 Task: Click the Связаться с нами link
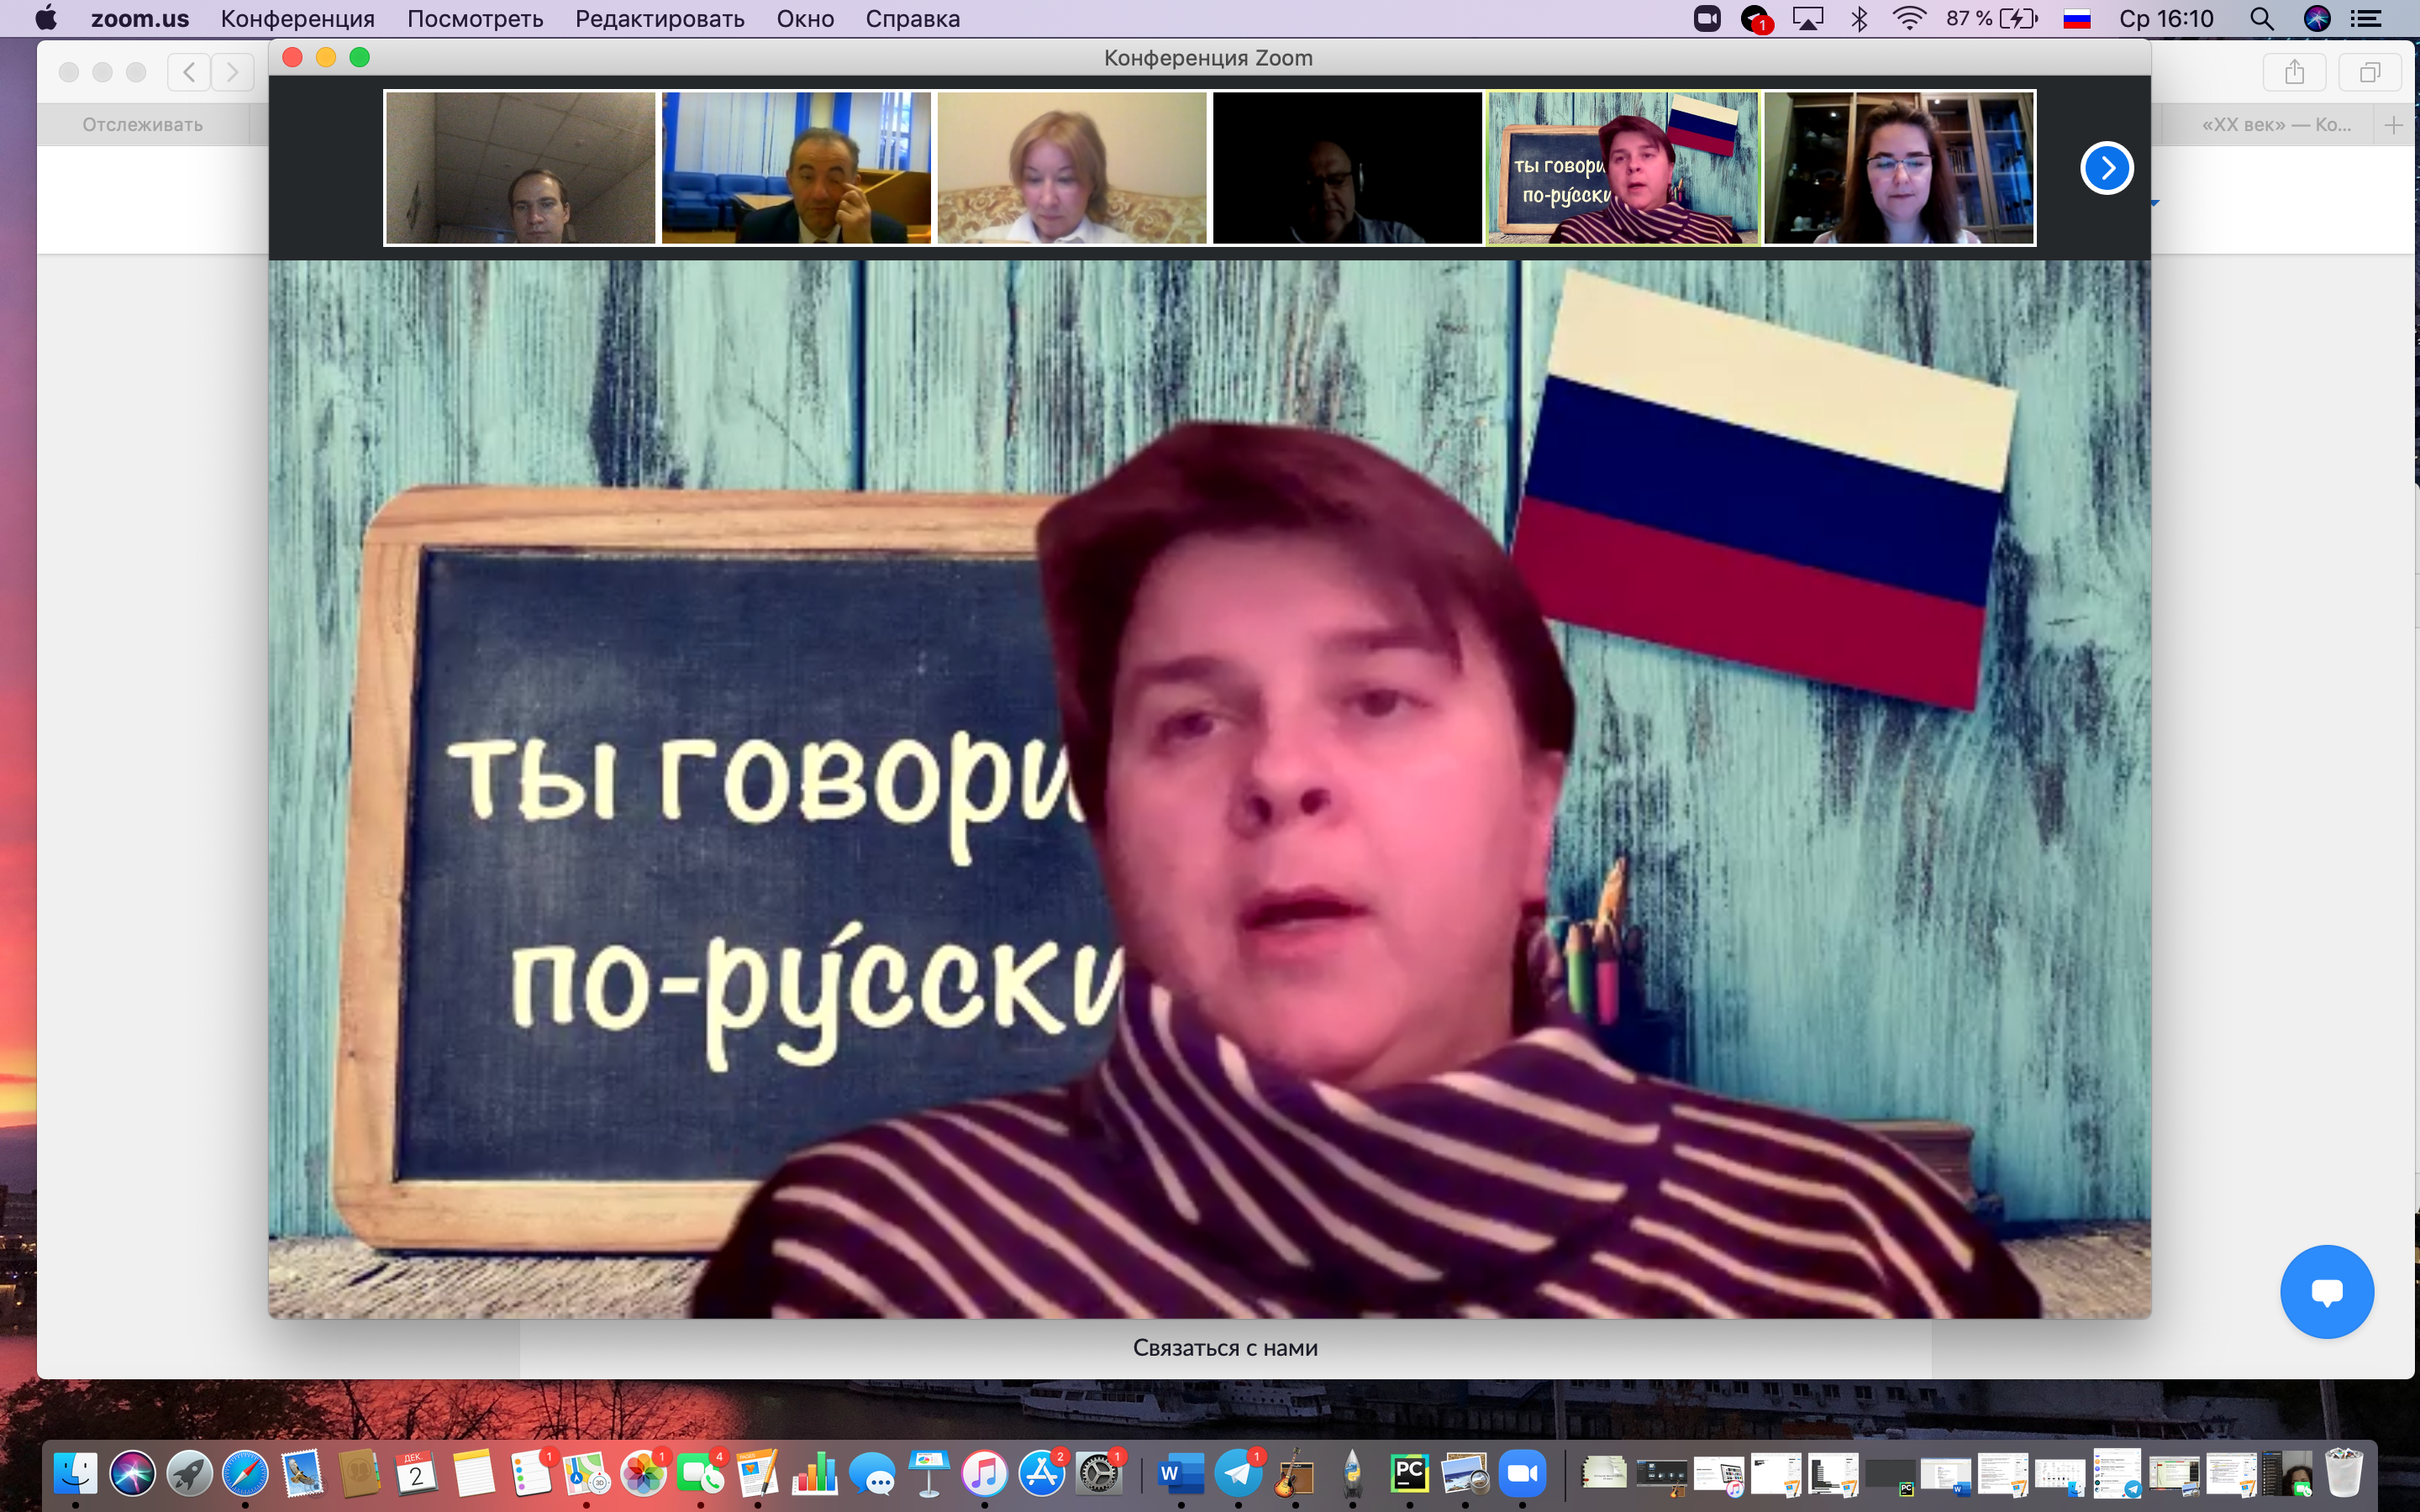click(x=1225, y=1348)
